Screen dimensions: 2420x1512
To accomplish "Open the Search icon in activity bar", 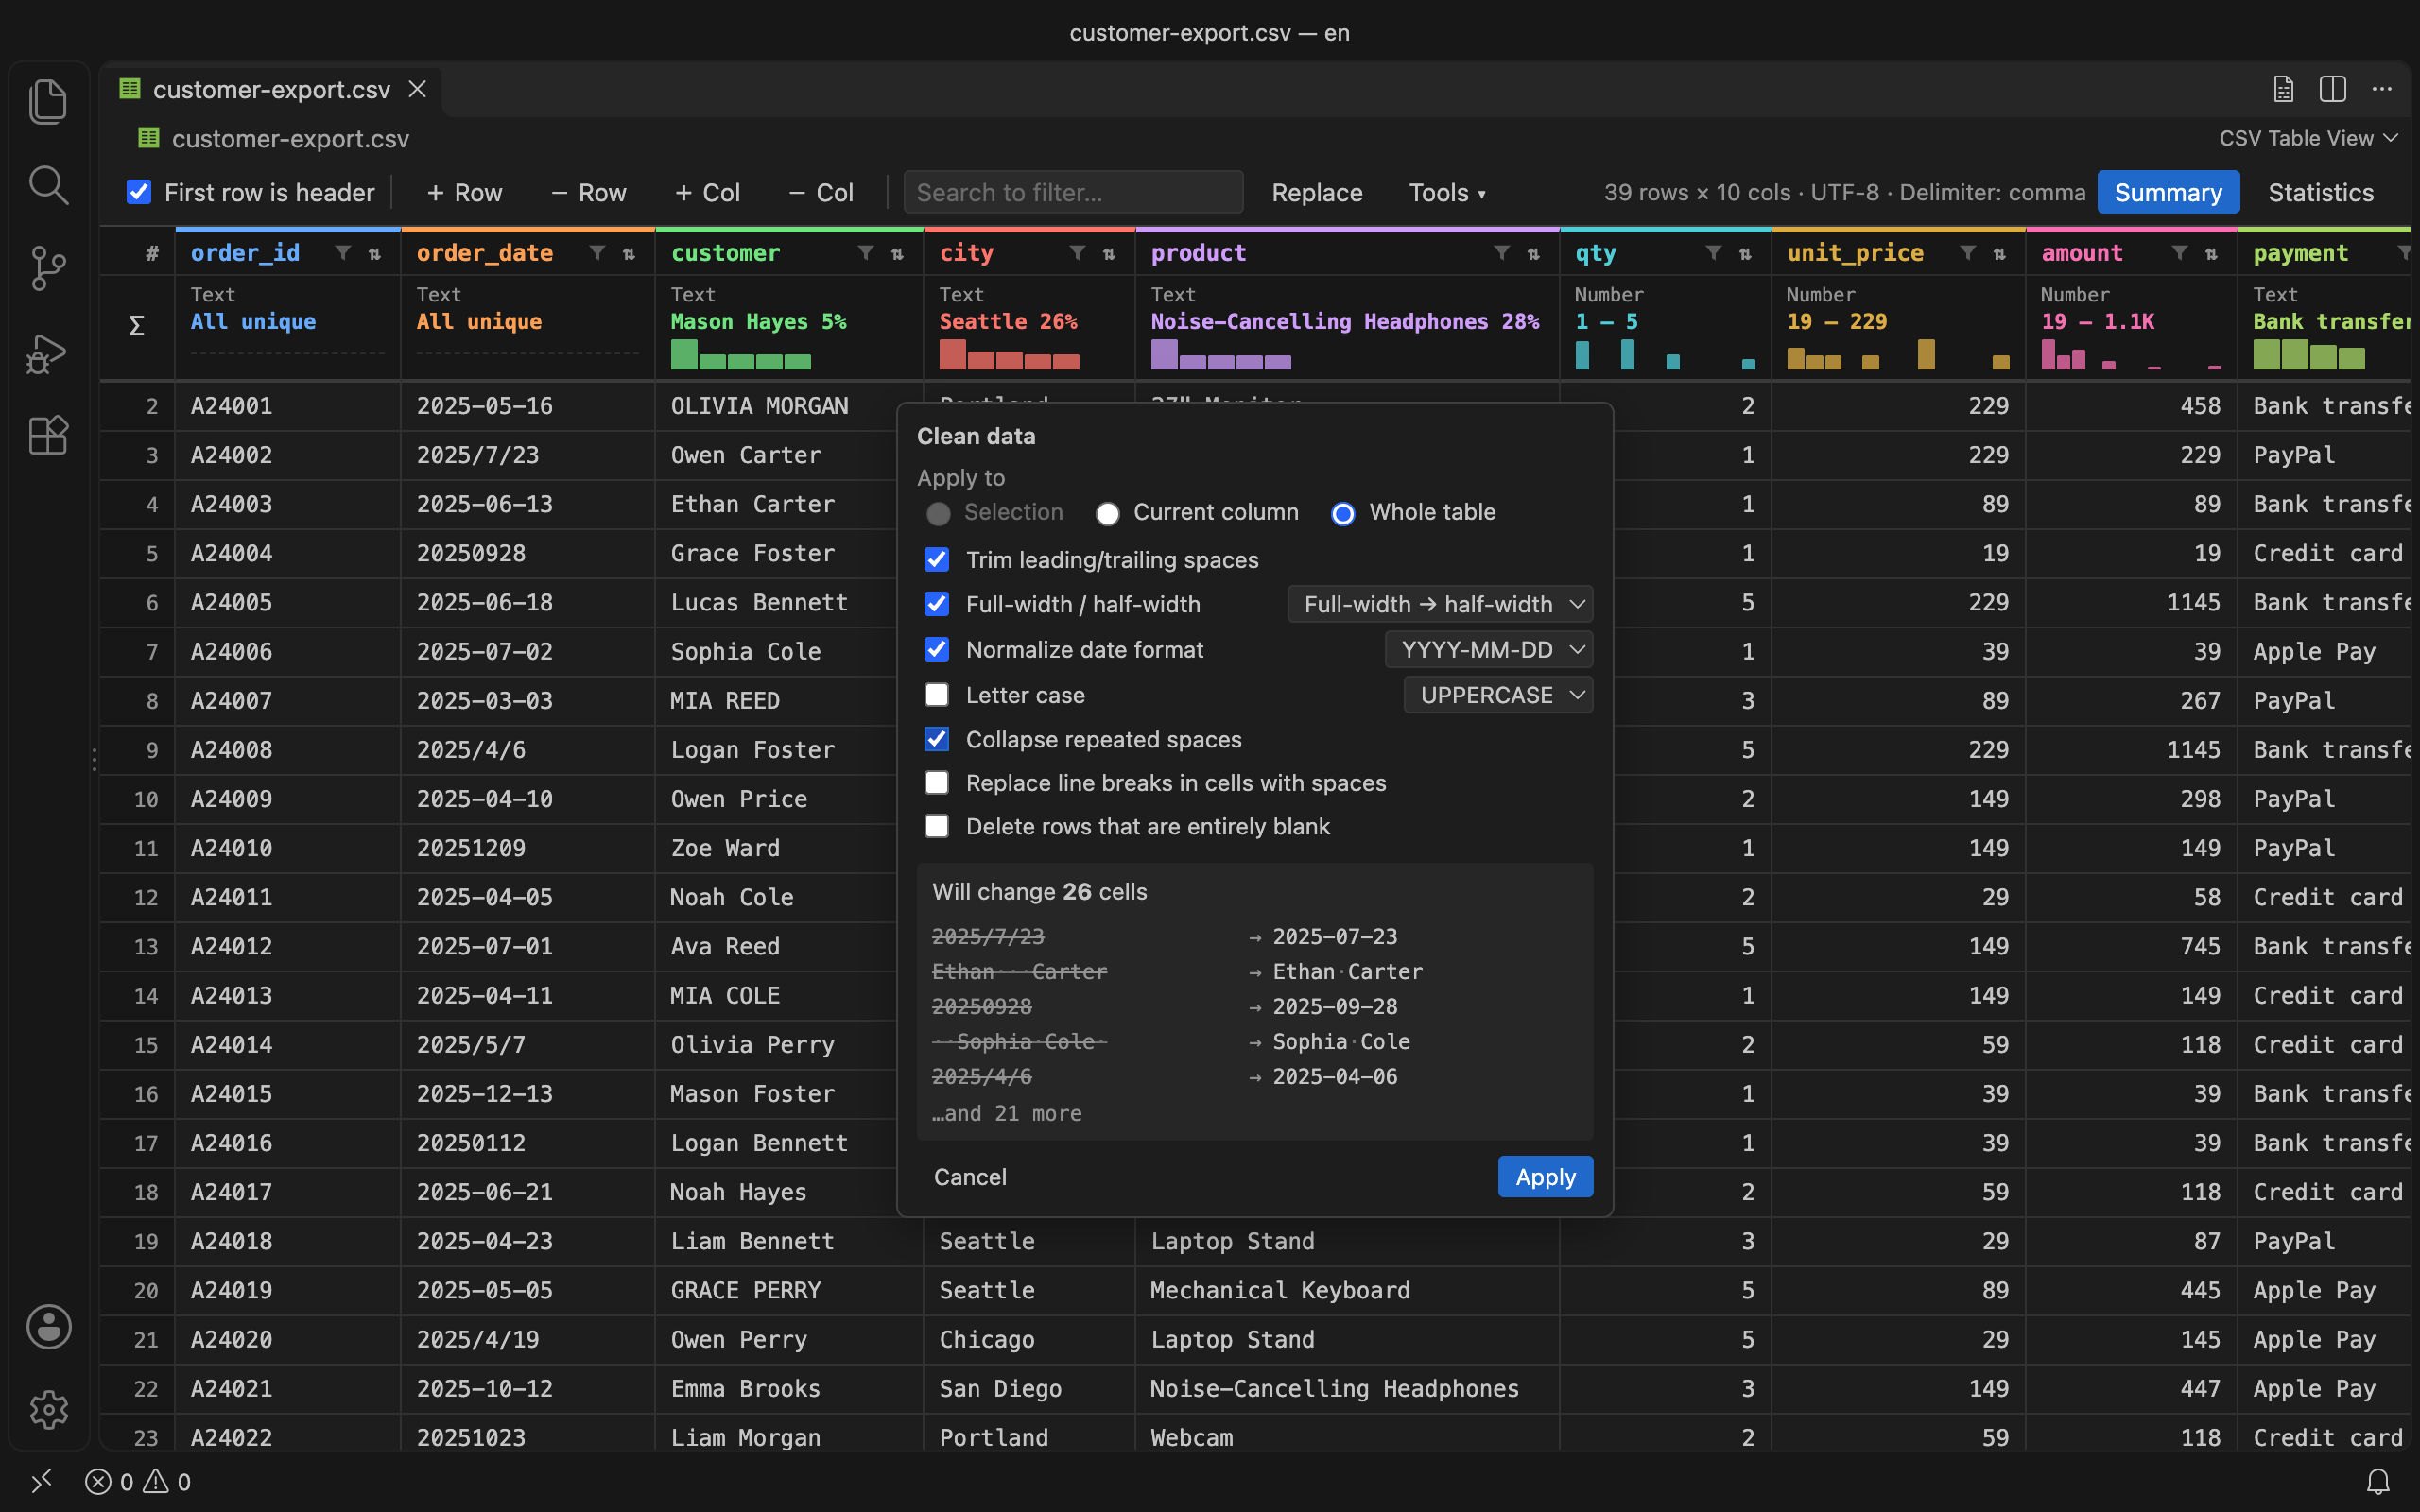I will tap(48, 186).
